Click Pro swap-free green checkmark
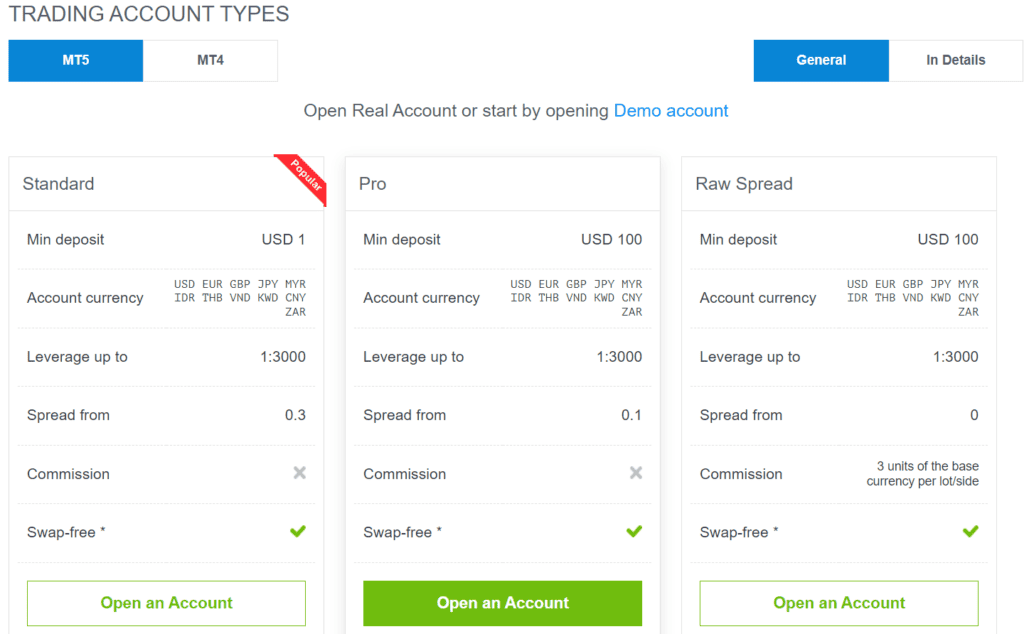Viewport: 1024px width, 634px height. tap(634, 531)
